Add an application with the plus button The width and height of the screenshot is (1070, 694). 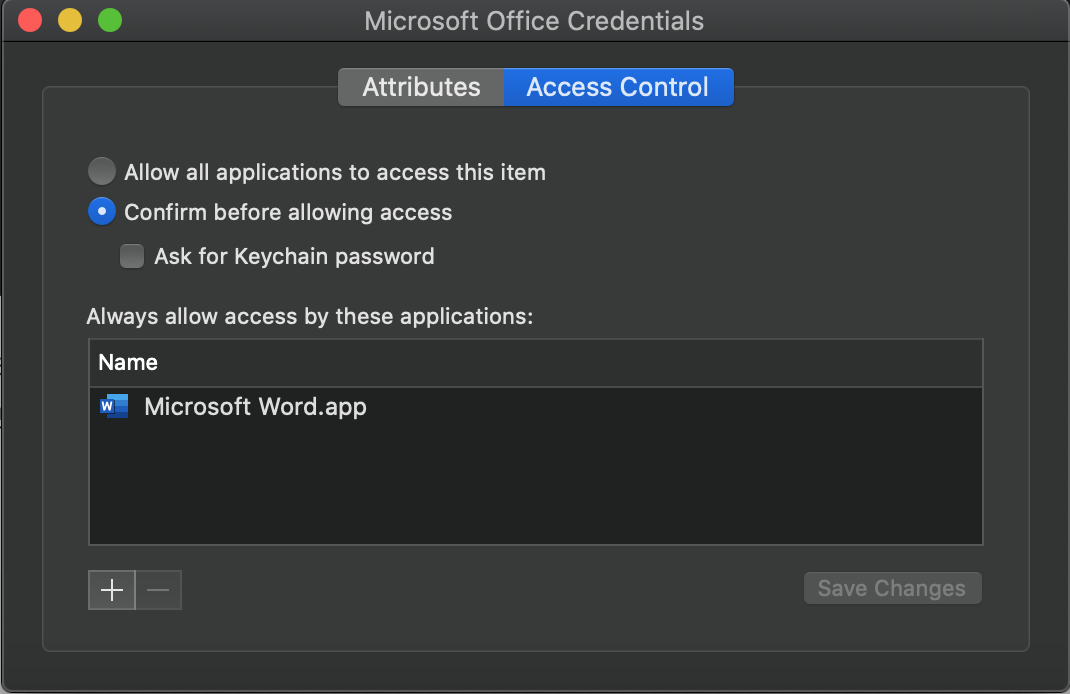(x=112, y=590)
